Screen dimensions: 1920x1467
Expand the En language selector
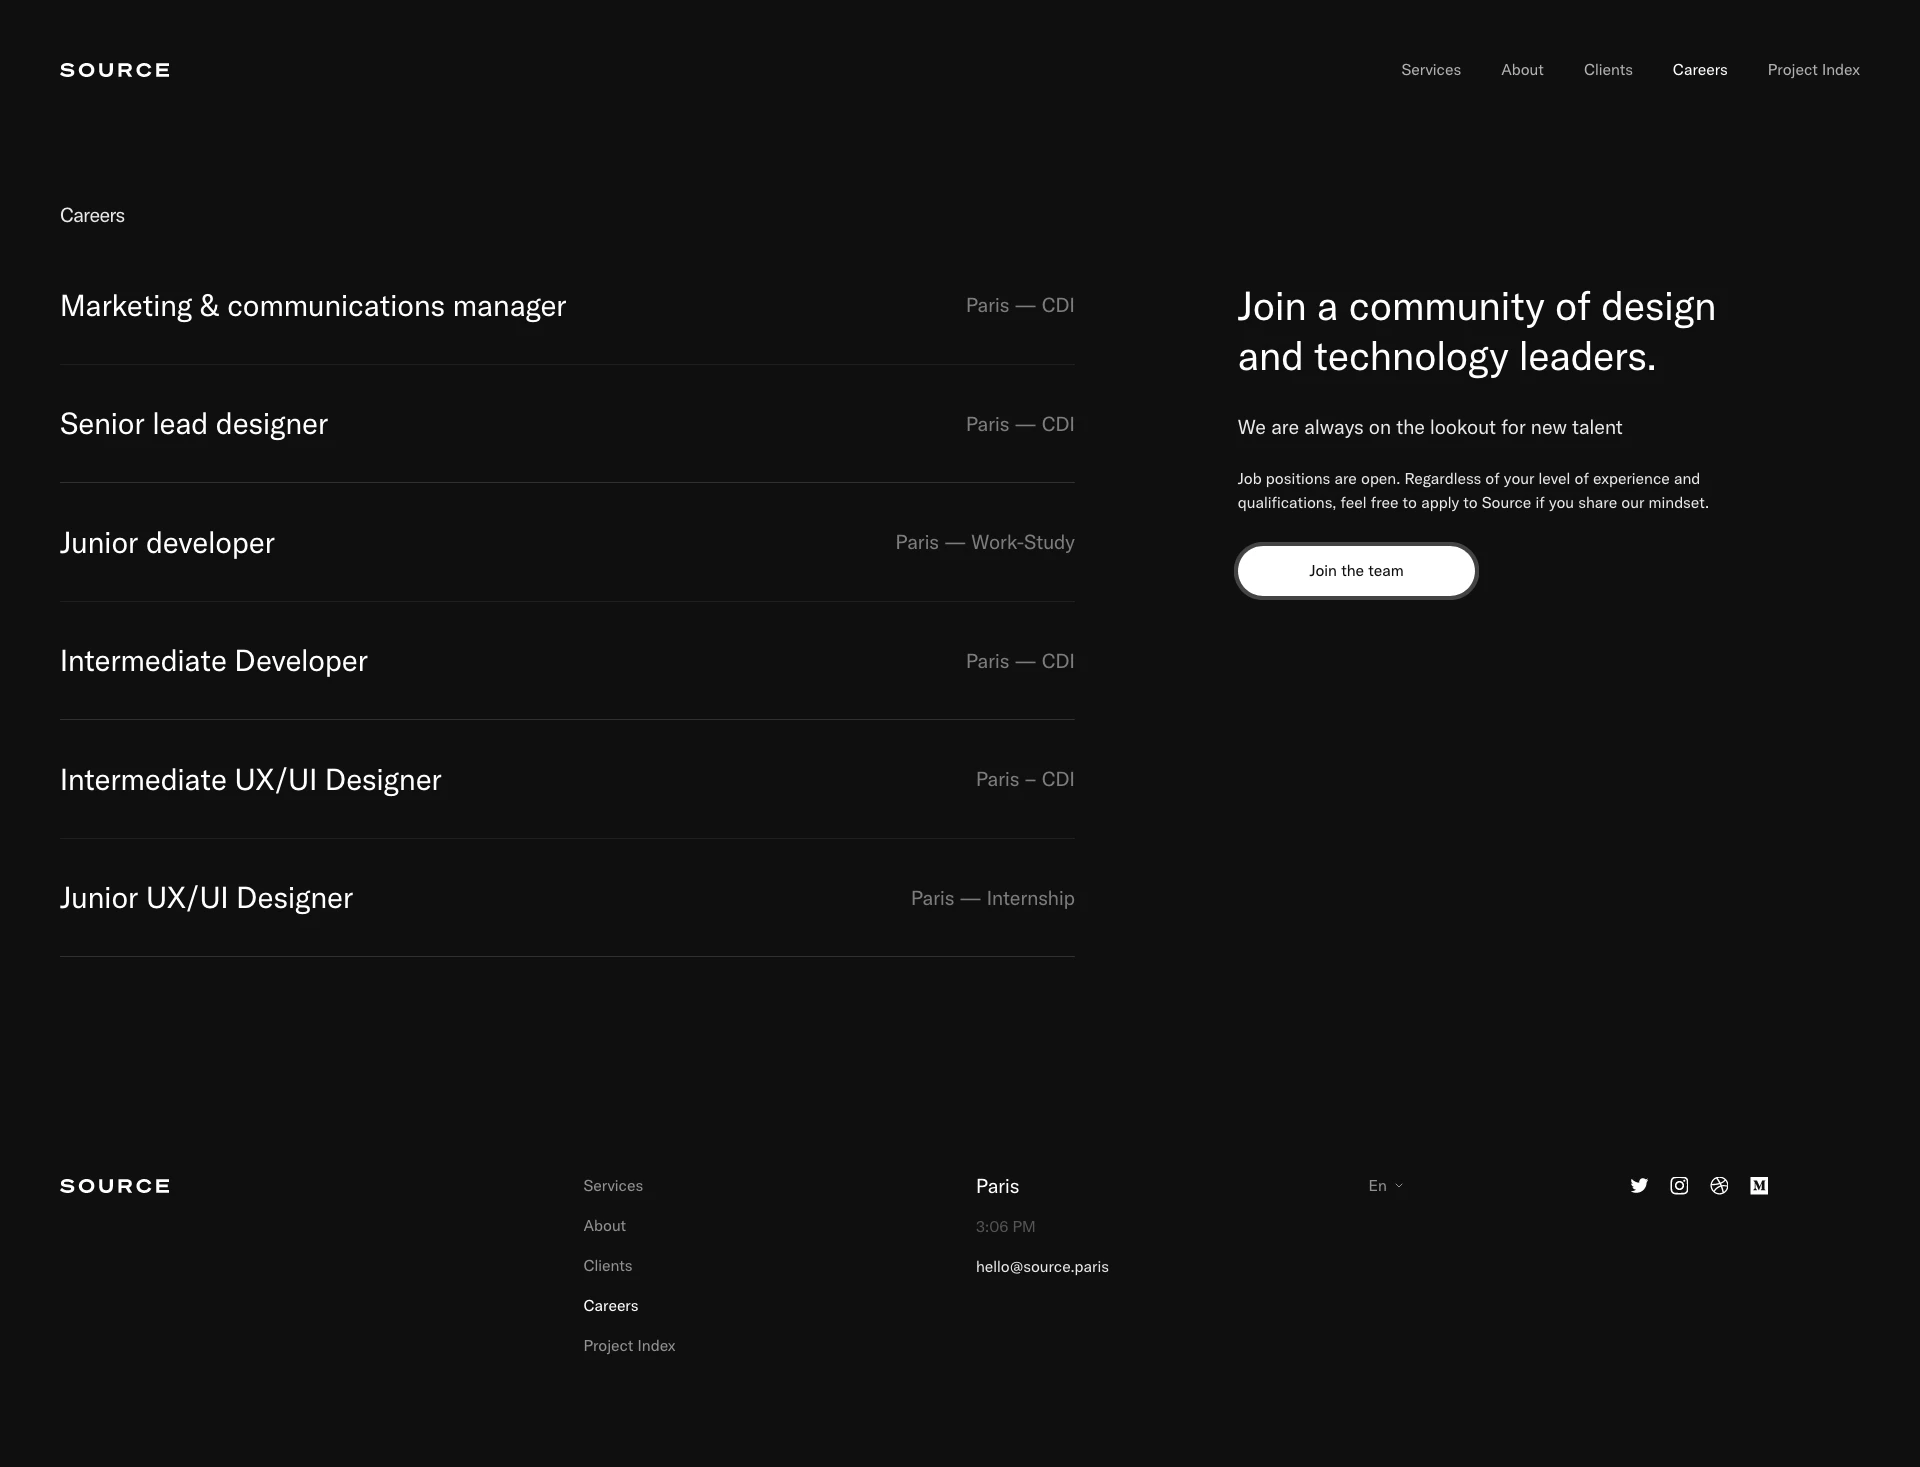point(1385,1185)
